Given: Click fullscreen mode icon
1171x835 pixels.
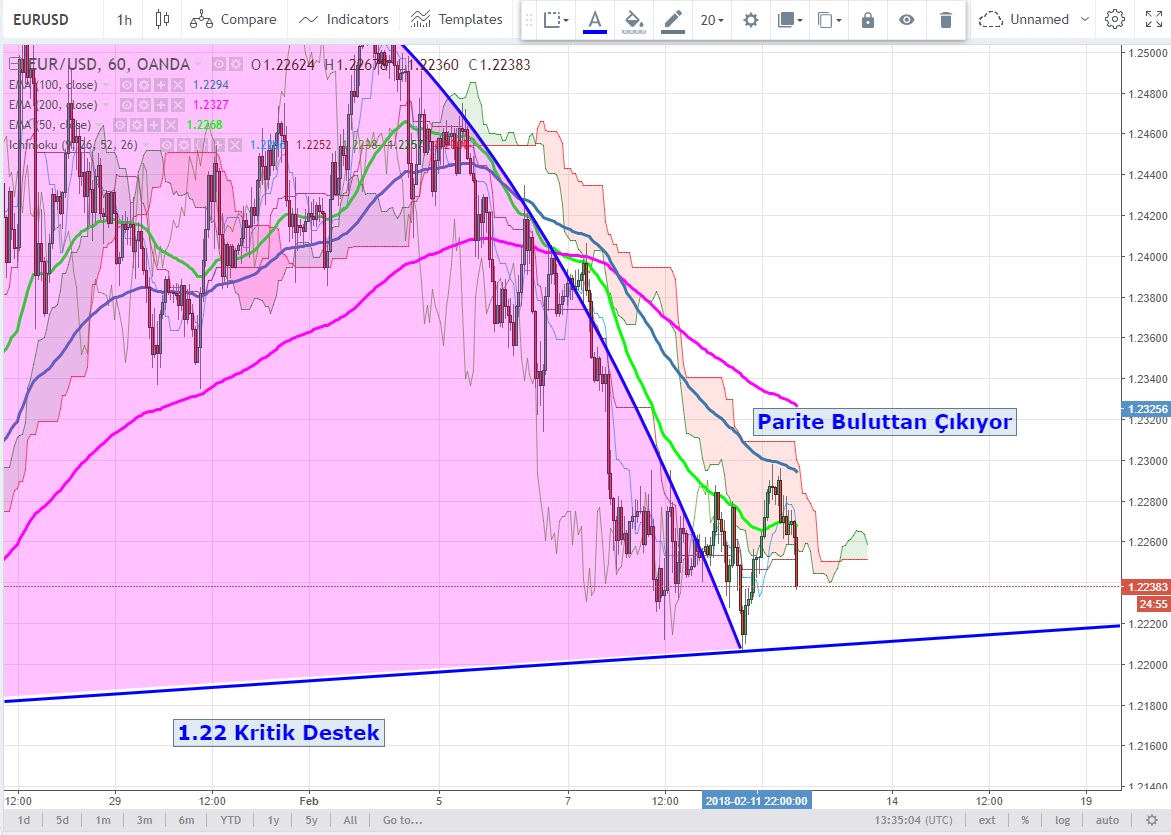Looking at the screenshot, I should click(1153, 19).
